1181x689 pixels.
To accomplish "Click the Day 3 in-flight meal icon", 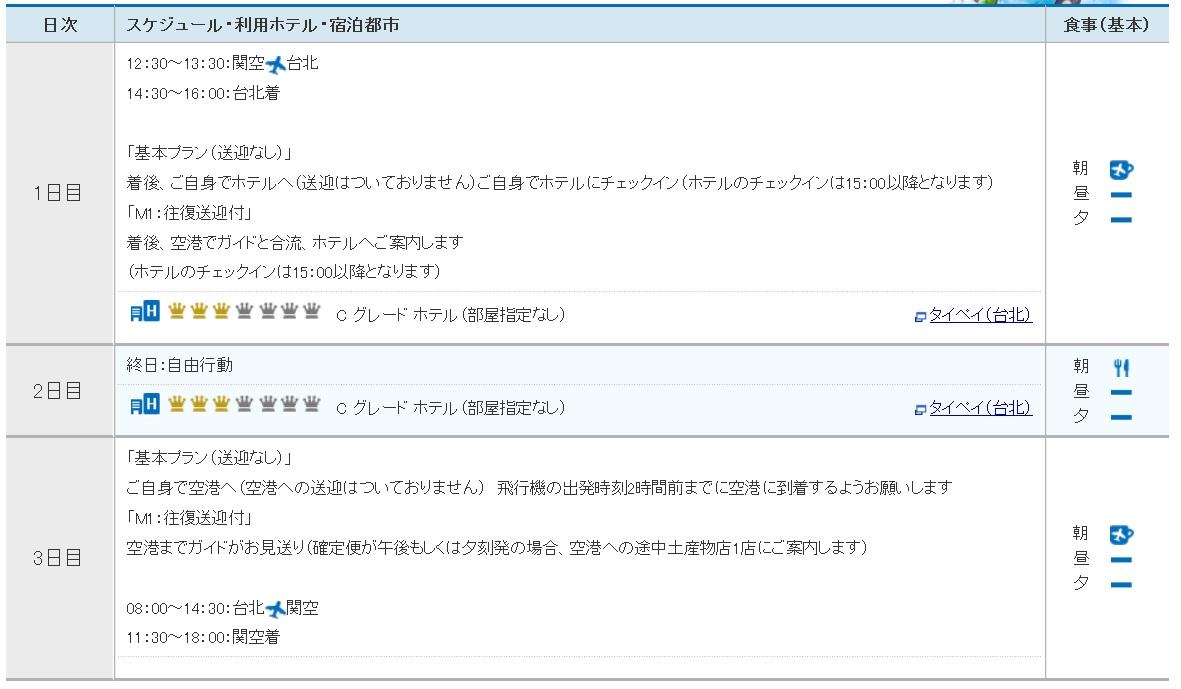I will [x=1122, y=534].
